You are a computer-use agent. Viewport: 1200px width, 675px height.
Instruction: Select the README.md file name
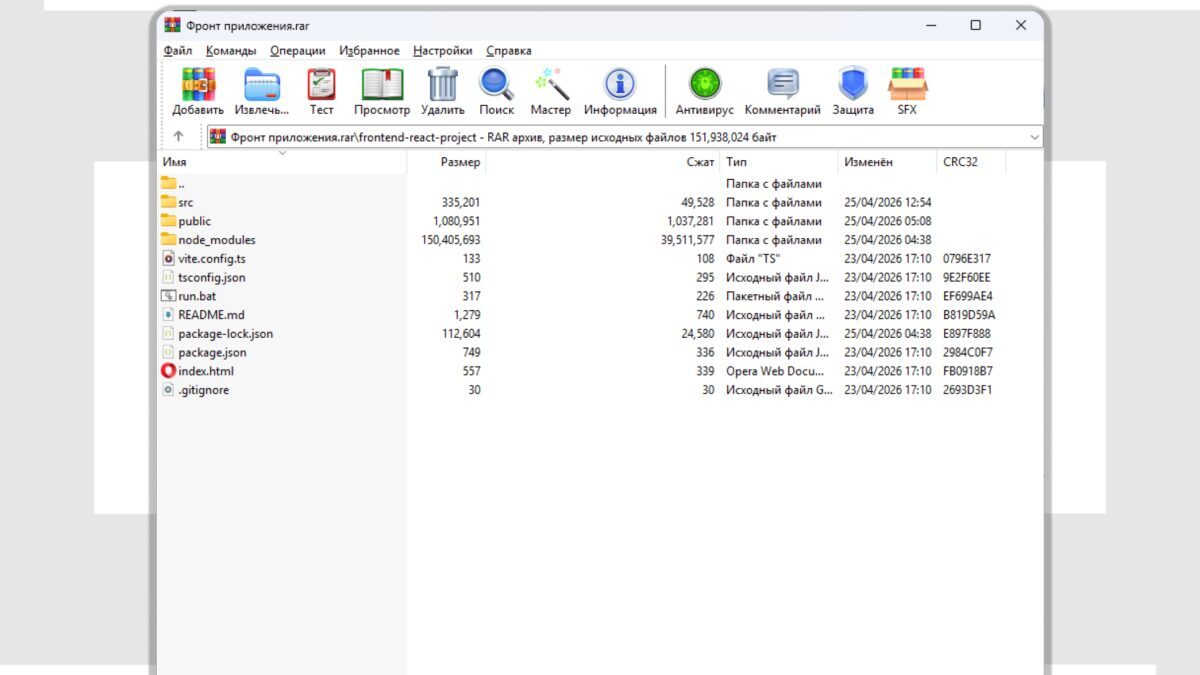211,315
